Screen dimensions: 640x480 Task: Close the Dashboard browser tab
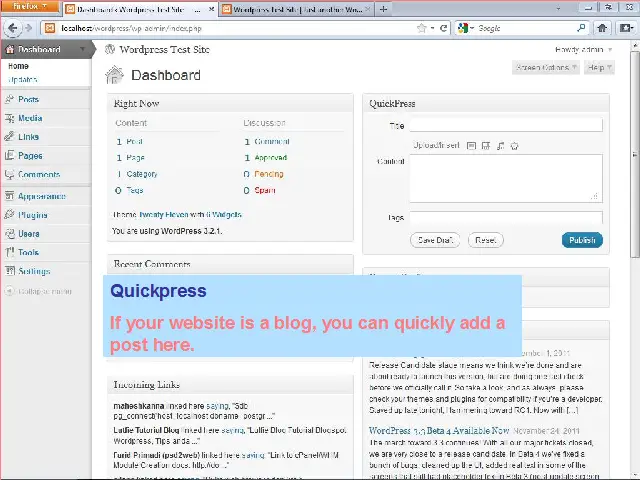[211, 9]
